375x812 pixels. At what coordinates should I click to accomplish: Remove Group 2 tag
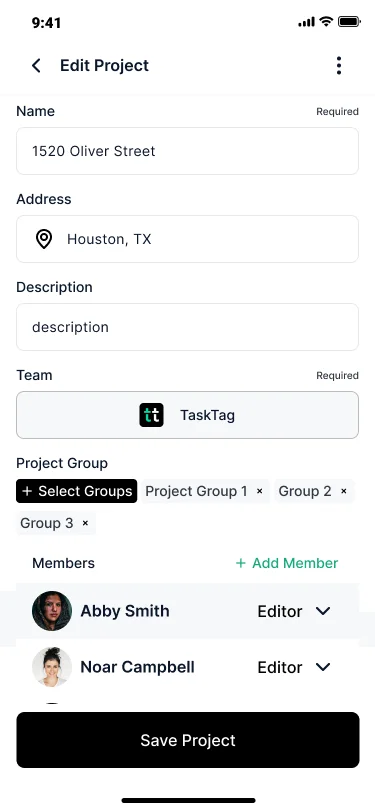pos(343,491)
